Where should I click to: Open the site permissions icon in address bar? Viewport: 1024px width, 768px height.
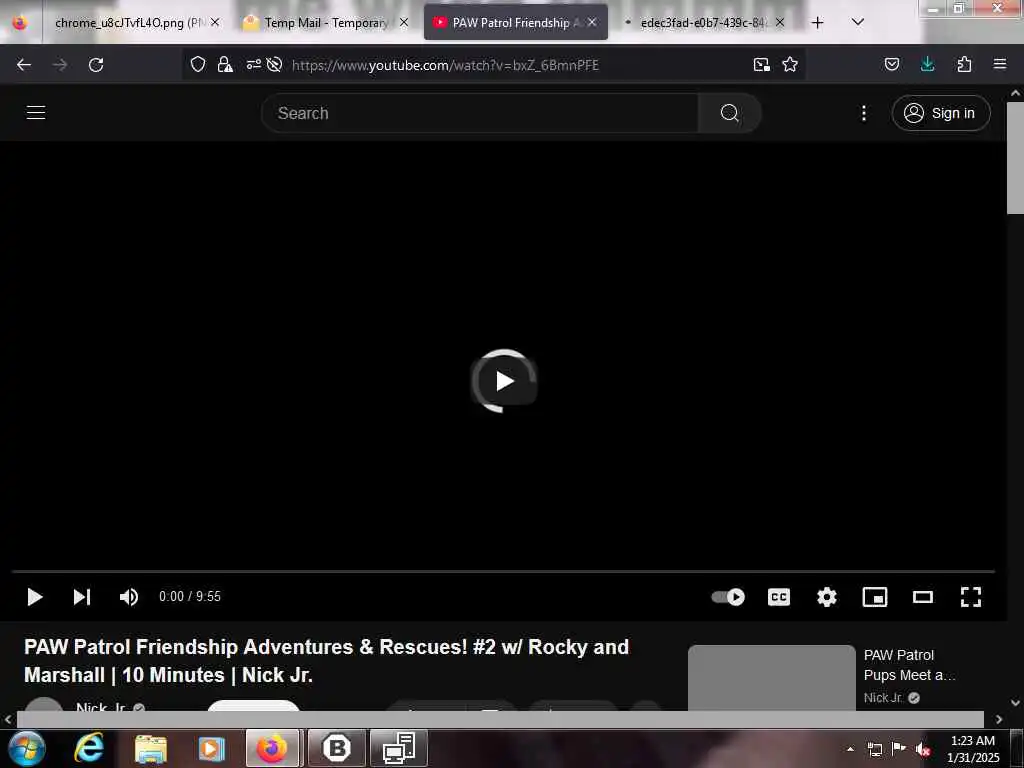pyautogui.click(x=253, y=64)
